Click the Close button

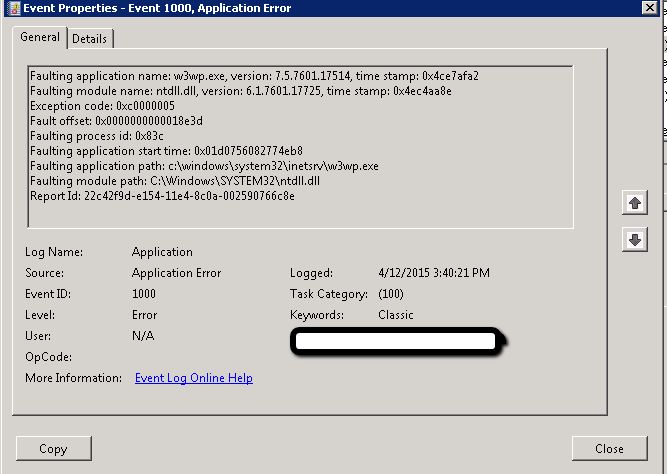610,448
